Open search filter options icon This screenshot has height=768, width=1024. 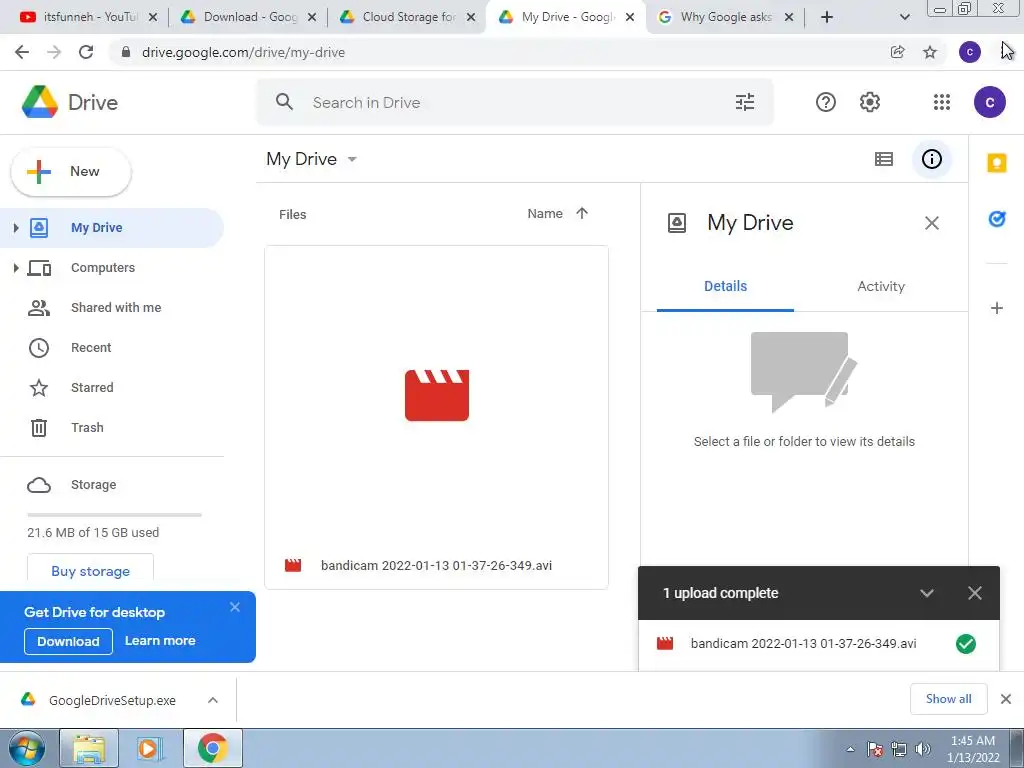click(744, 102)
